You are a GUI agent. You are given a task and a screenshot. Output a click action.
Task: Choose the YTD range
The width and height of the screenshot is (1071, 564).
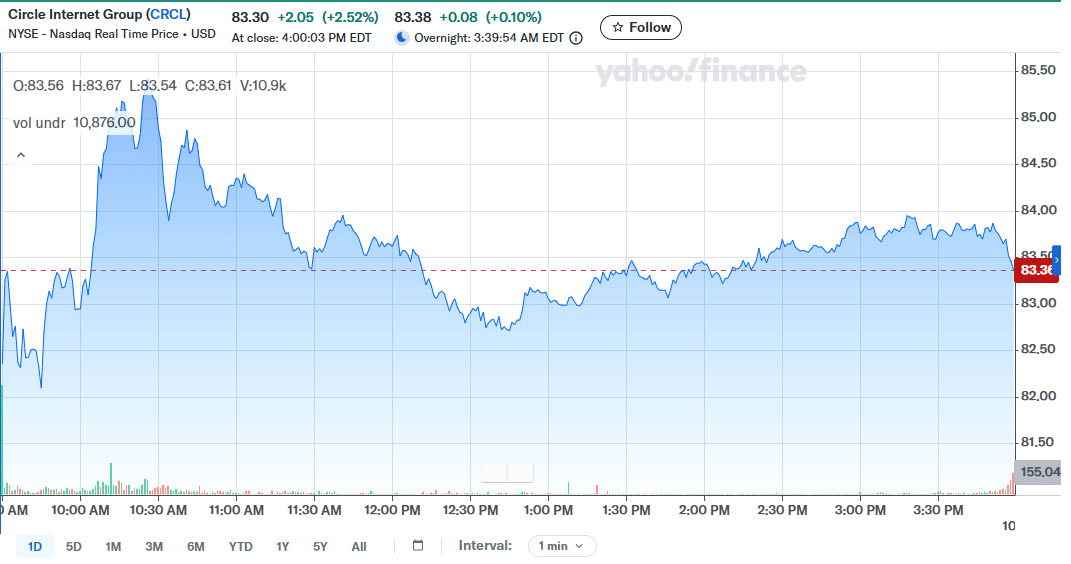pyautogui.click(x=240, y=546)
